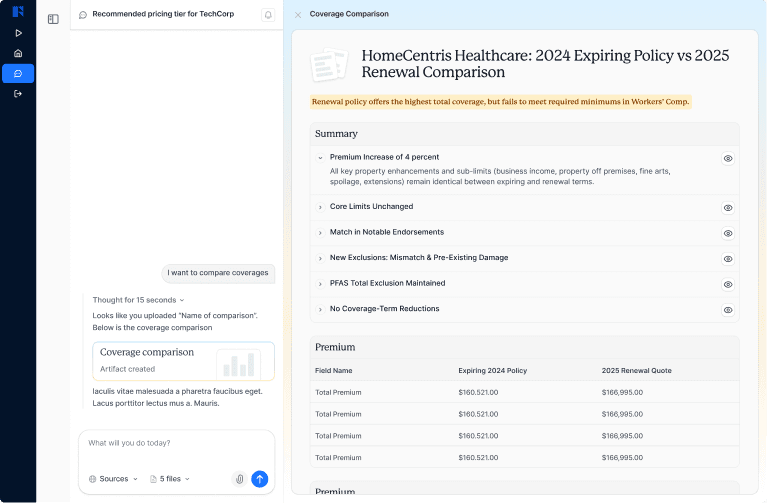Toggle eye icon for PFAS Total Exclusion
767x503 pixels.
[x=728, y=284]
